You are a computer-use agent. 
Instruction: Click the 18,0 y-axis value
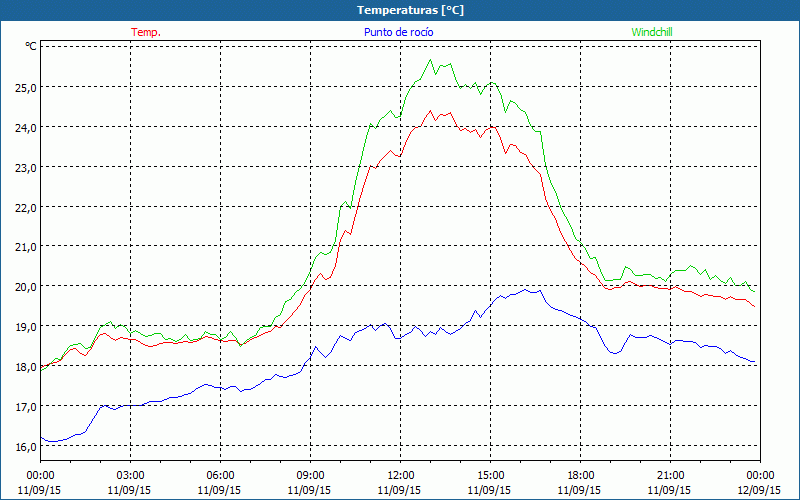[x=27, y=367]
